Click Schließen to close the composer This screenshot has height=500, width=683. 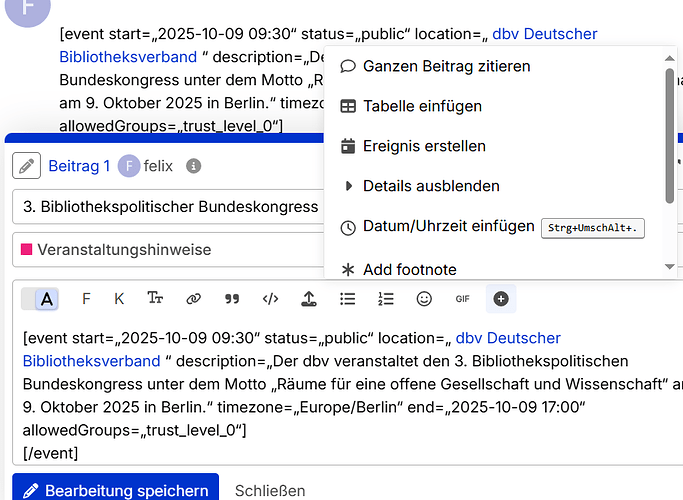tap(270, 491)
